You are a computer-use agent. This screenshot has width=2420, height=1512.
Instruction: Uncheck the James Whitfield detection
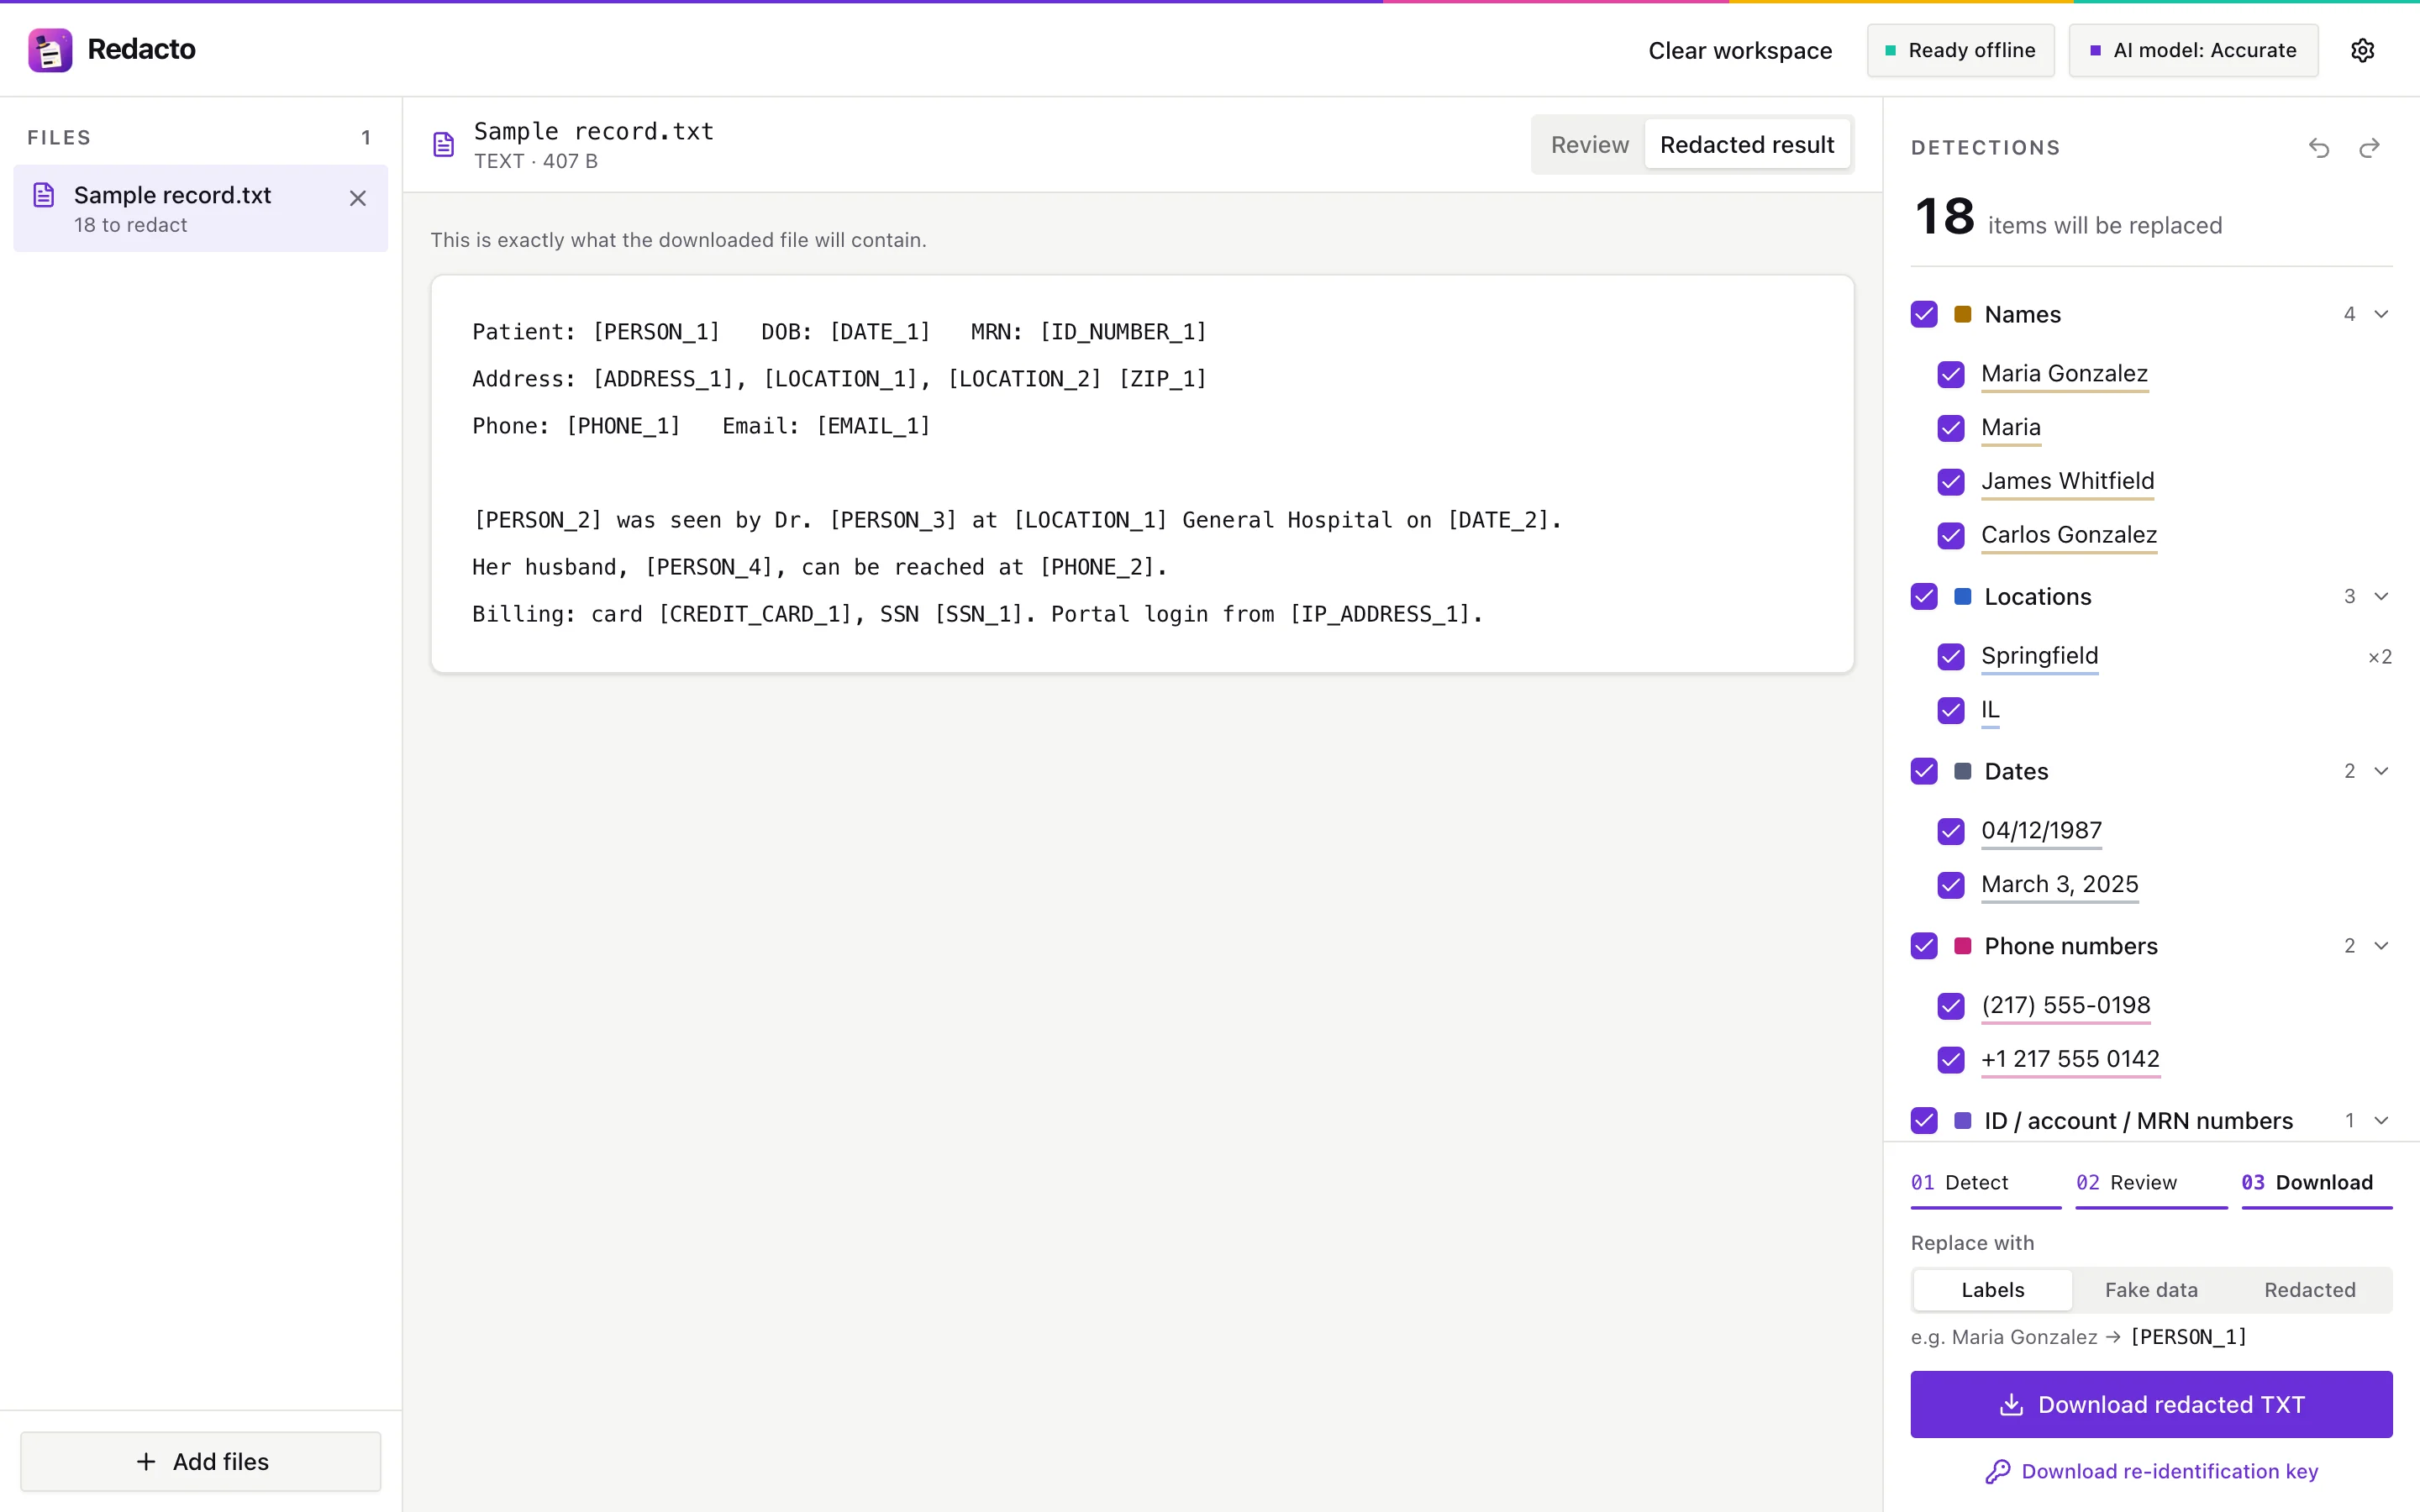(x=1951, y=482)
